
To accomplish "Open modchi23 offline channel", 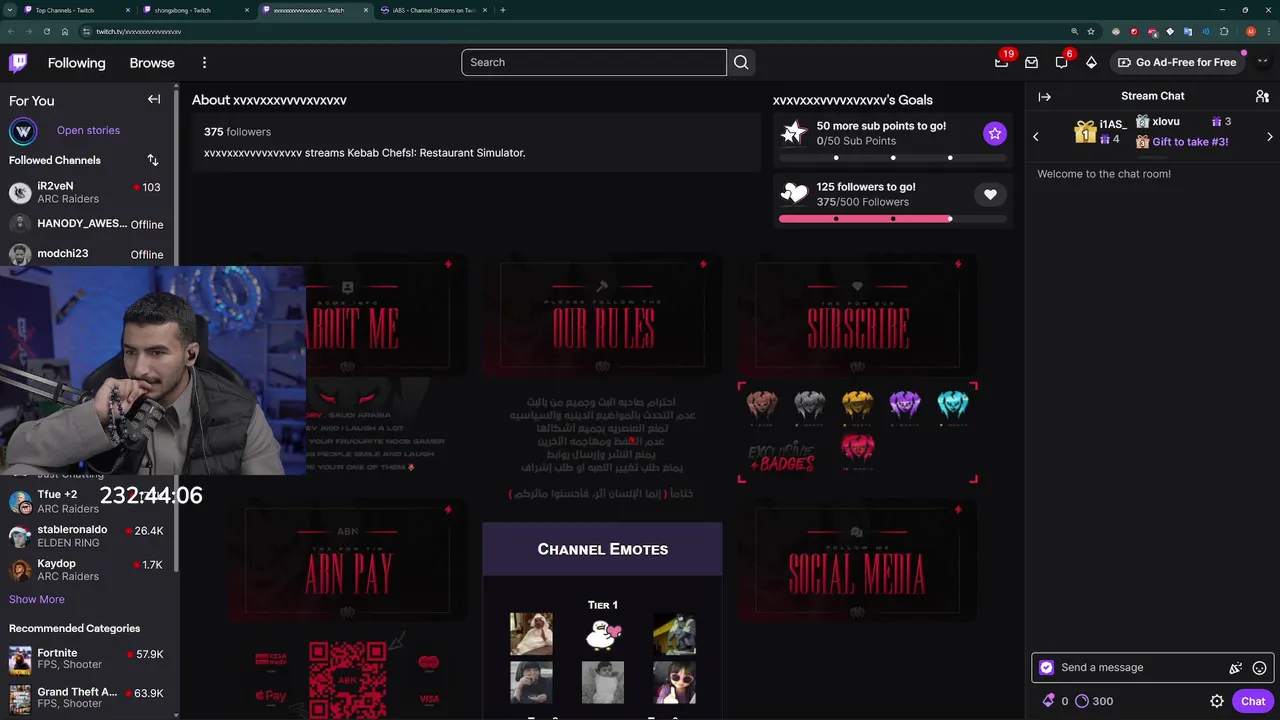I will 90,254.
